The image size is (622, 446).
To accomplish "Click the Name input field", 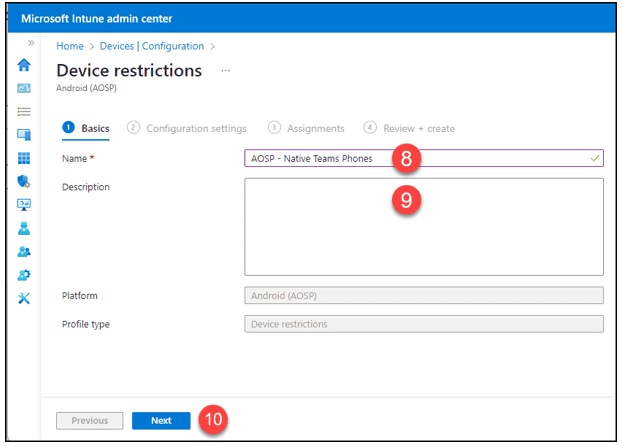I will 424,158.
